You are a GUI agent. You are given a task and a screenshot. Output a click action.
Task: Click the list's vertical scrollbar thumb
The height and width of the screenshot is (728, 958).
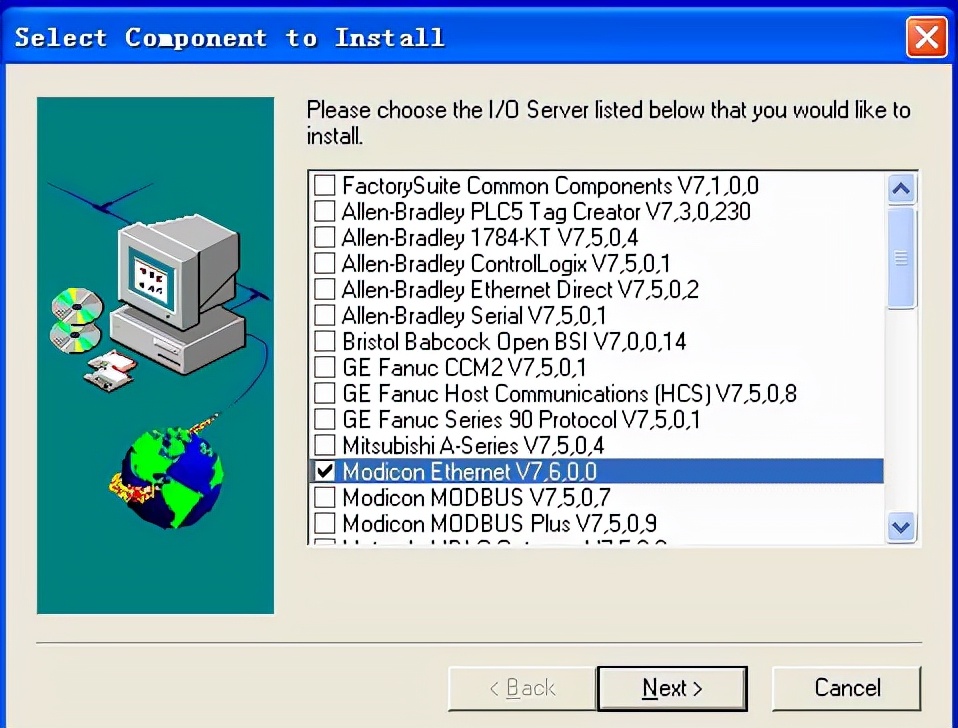click(x=901, y=258)
